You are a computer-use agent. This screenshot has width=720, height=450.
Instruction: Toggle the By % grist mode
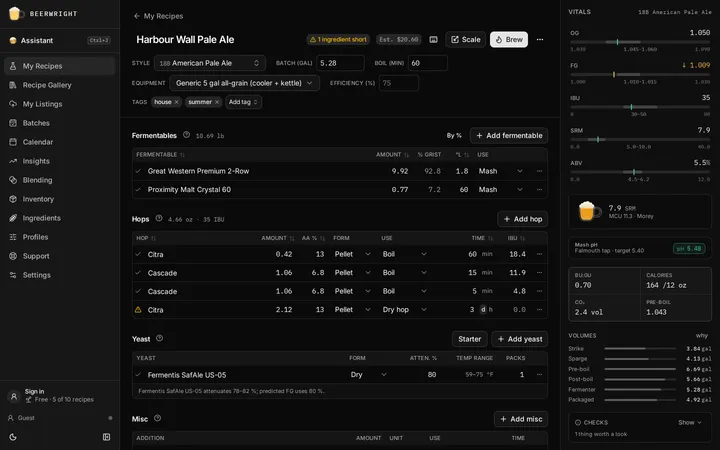454,135
